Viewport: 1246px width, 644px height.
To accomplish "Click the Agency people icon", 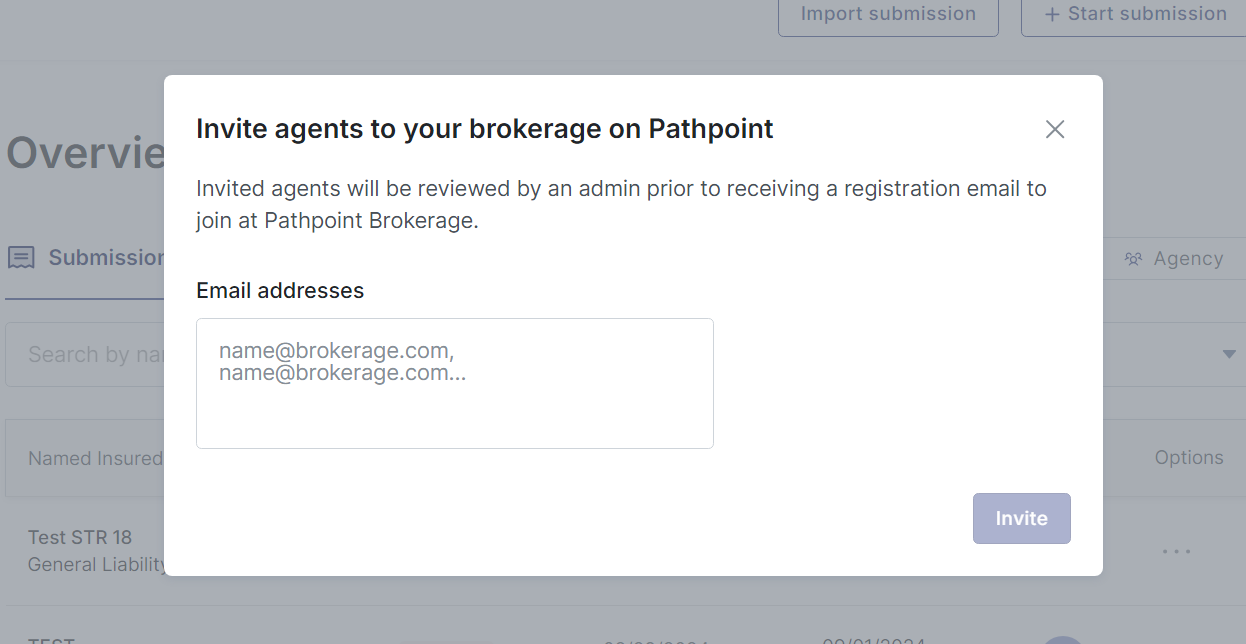I will click(x=1133, y=259).
